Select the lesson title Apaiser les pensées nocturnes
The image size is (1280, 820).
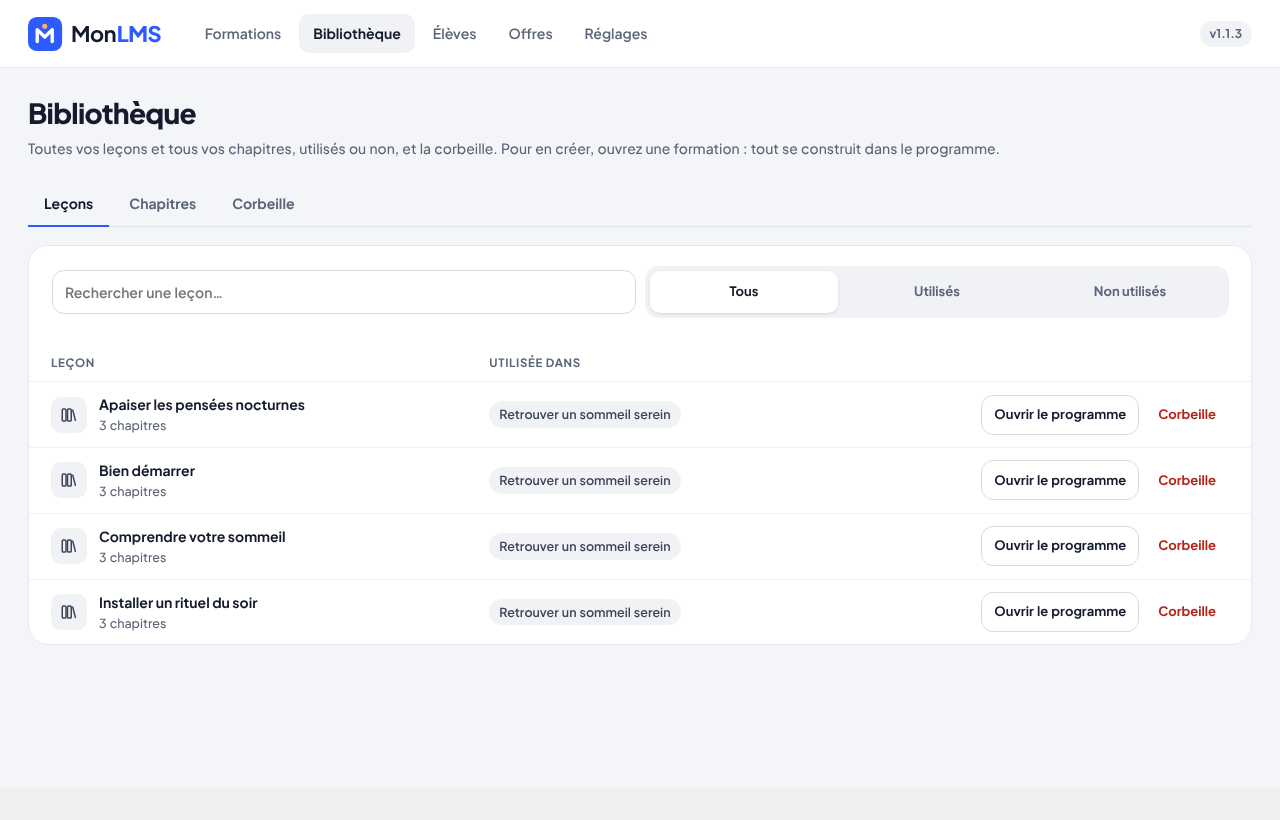click(202, 405)
